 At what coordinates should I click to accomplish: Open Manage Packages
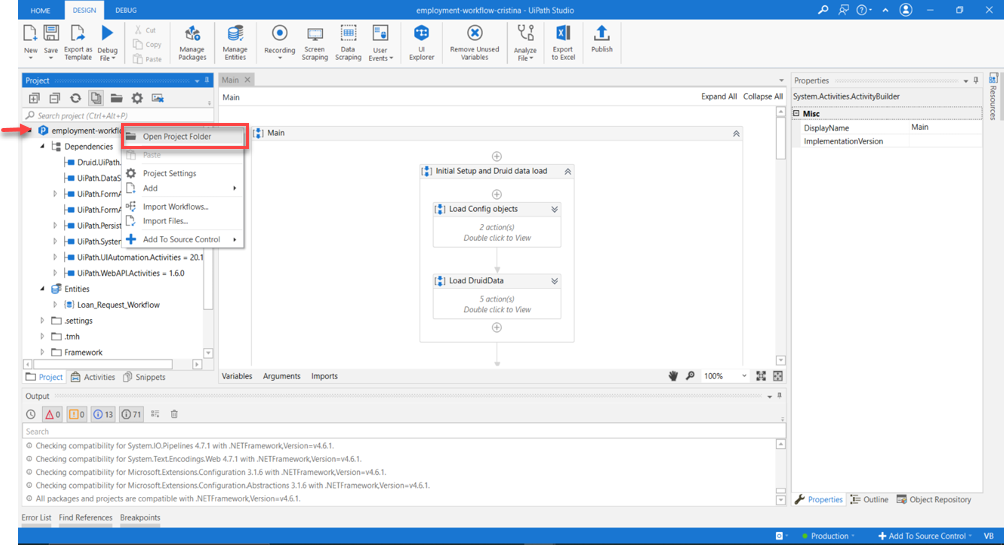(x=192, y=43)
